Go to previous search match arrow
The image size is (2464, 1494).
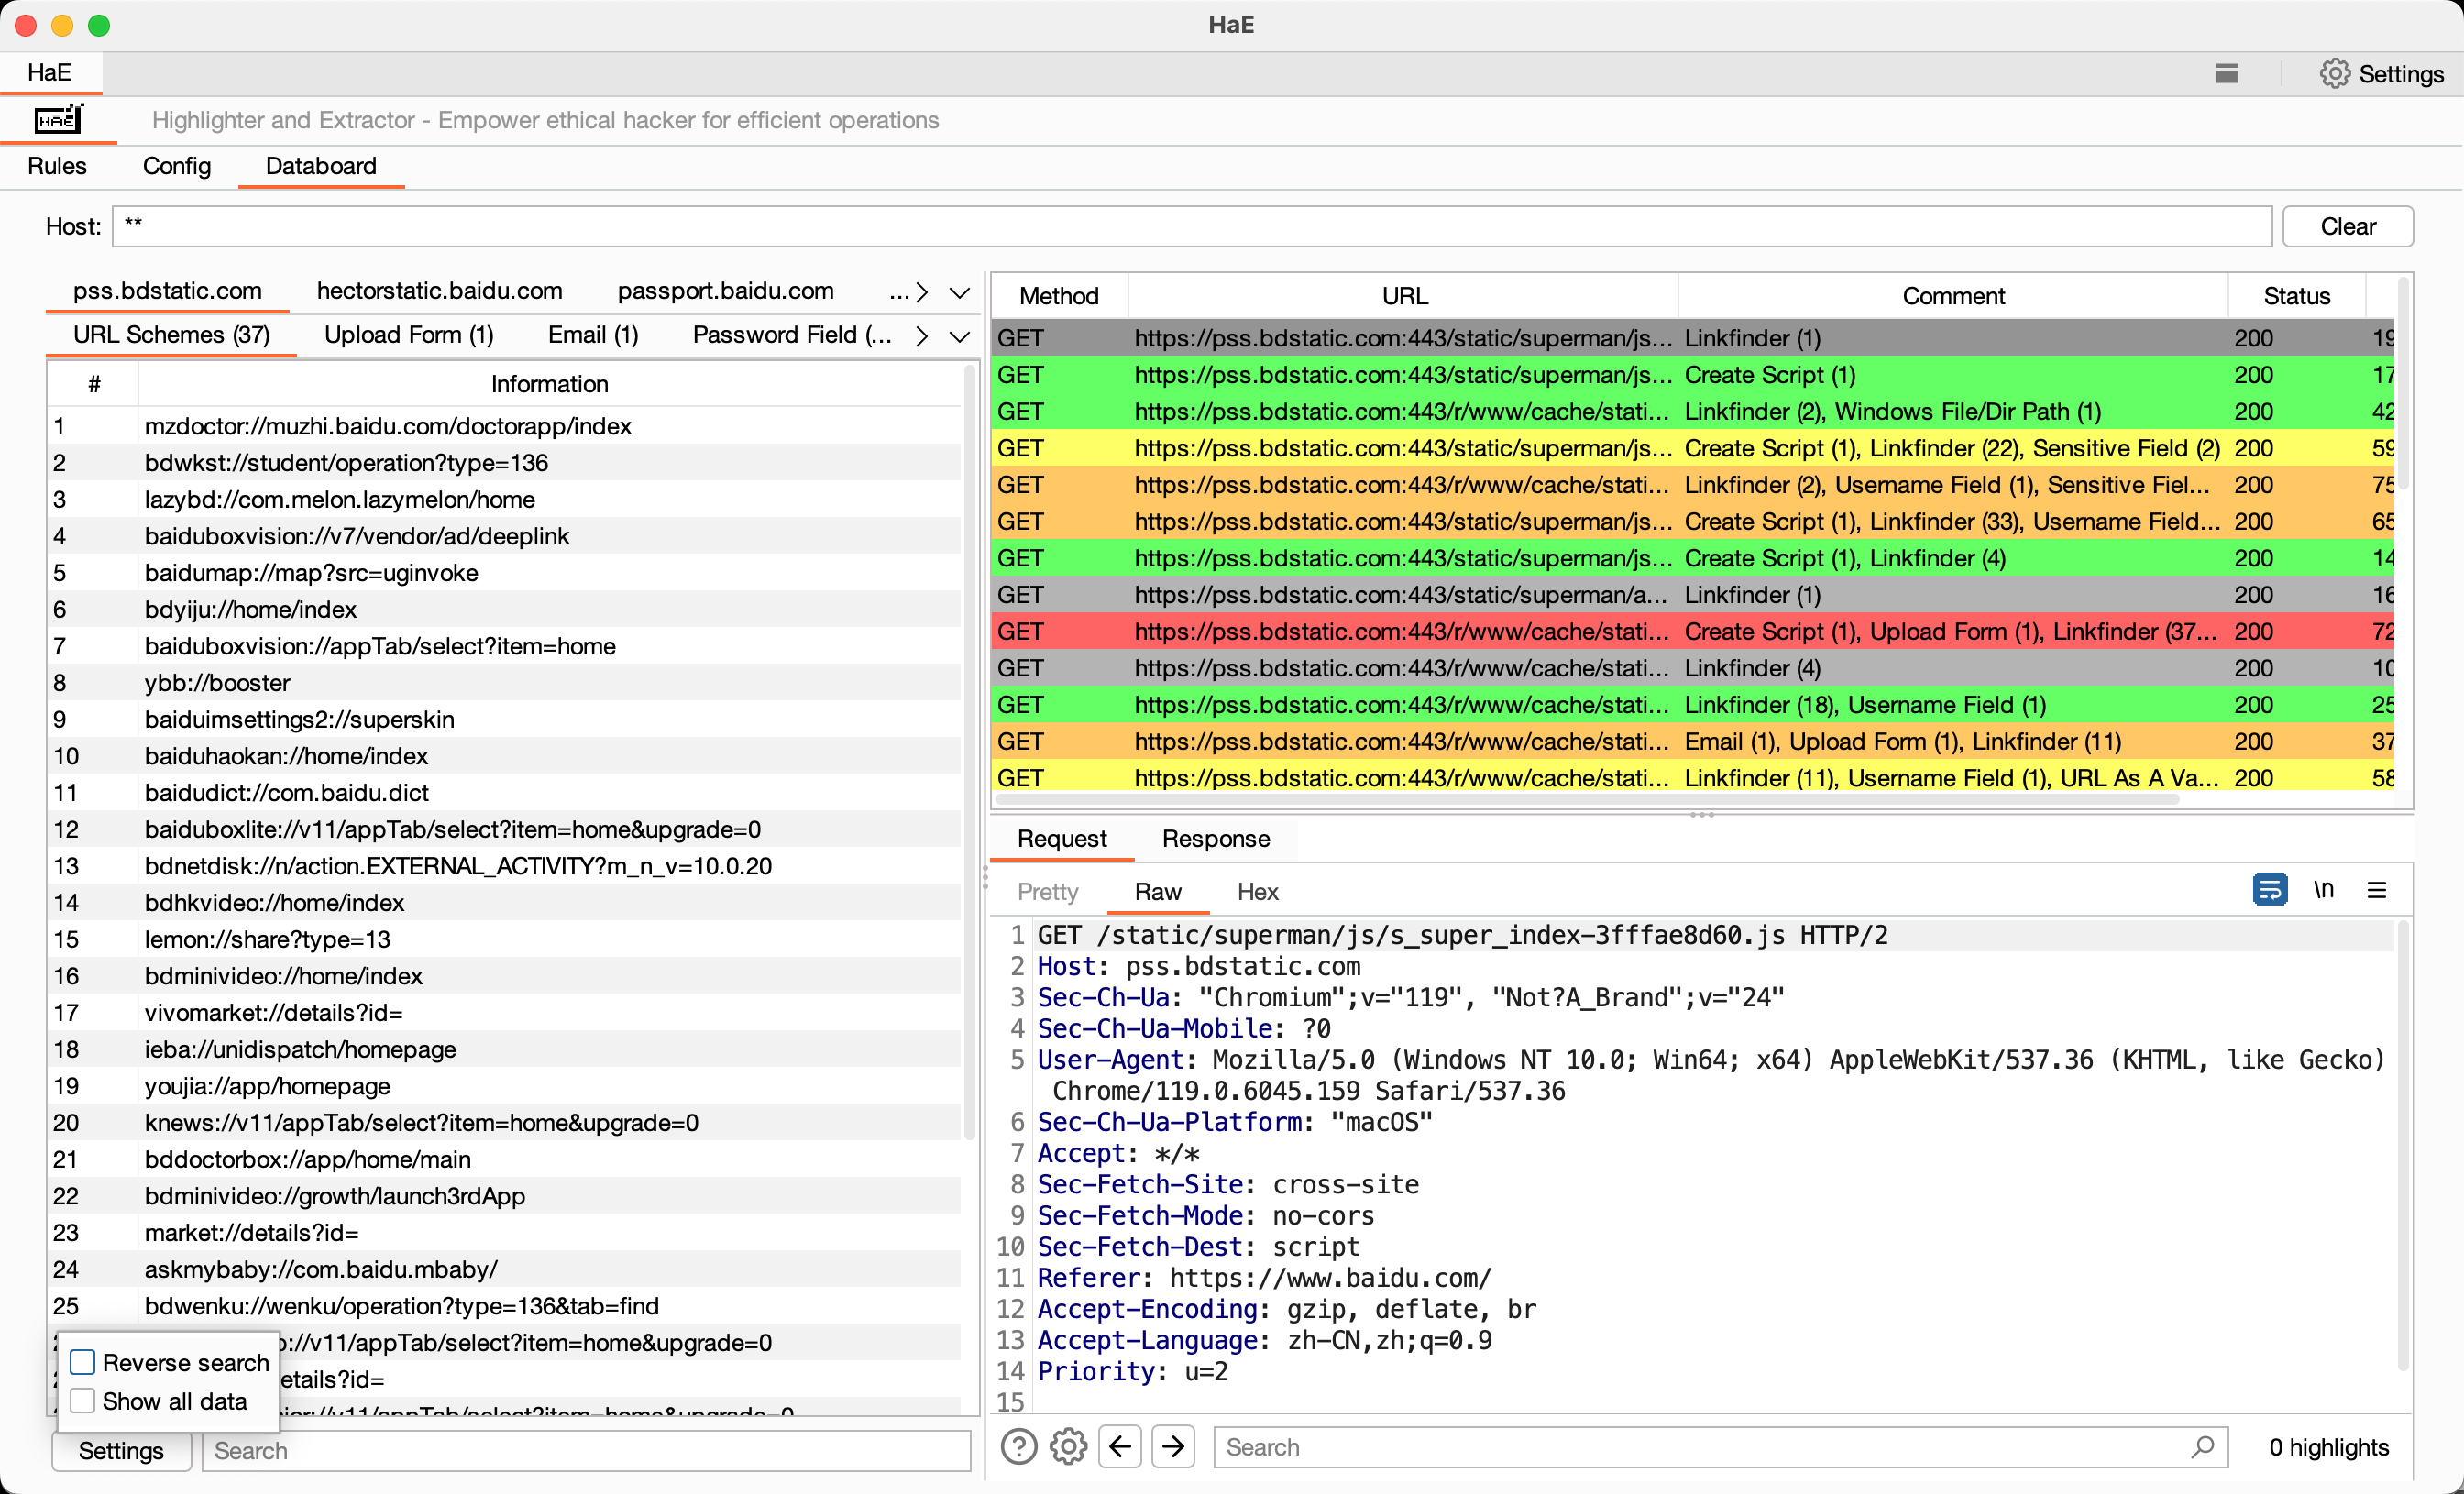click(x=1120, y=1446)
